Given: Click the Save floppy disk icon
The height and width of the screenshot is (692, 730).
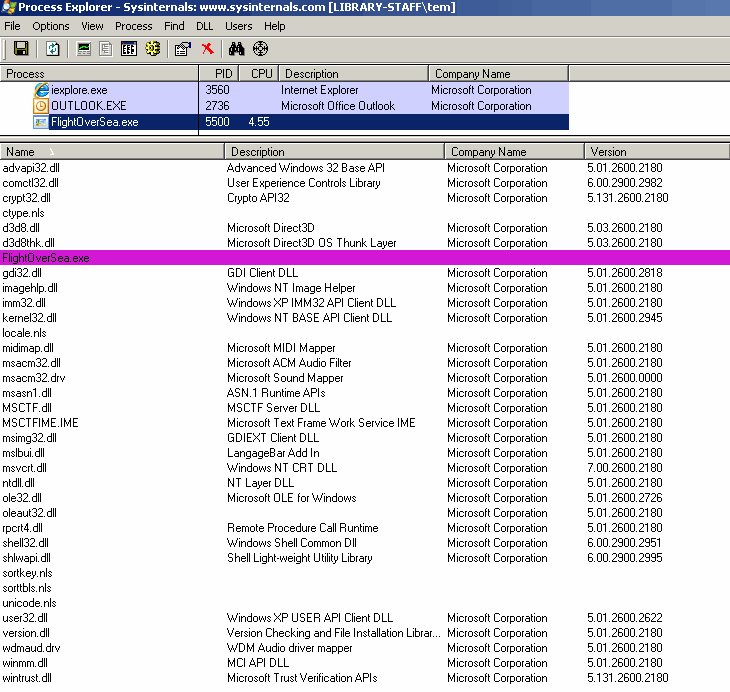Looking at the screenshot, I should tap(21, 48).
